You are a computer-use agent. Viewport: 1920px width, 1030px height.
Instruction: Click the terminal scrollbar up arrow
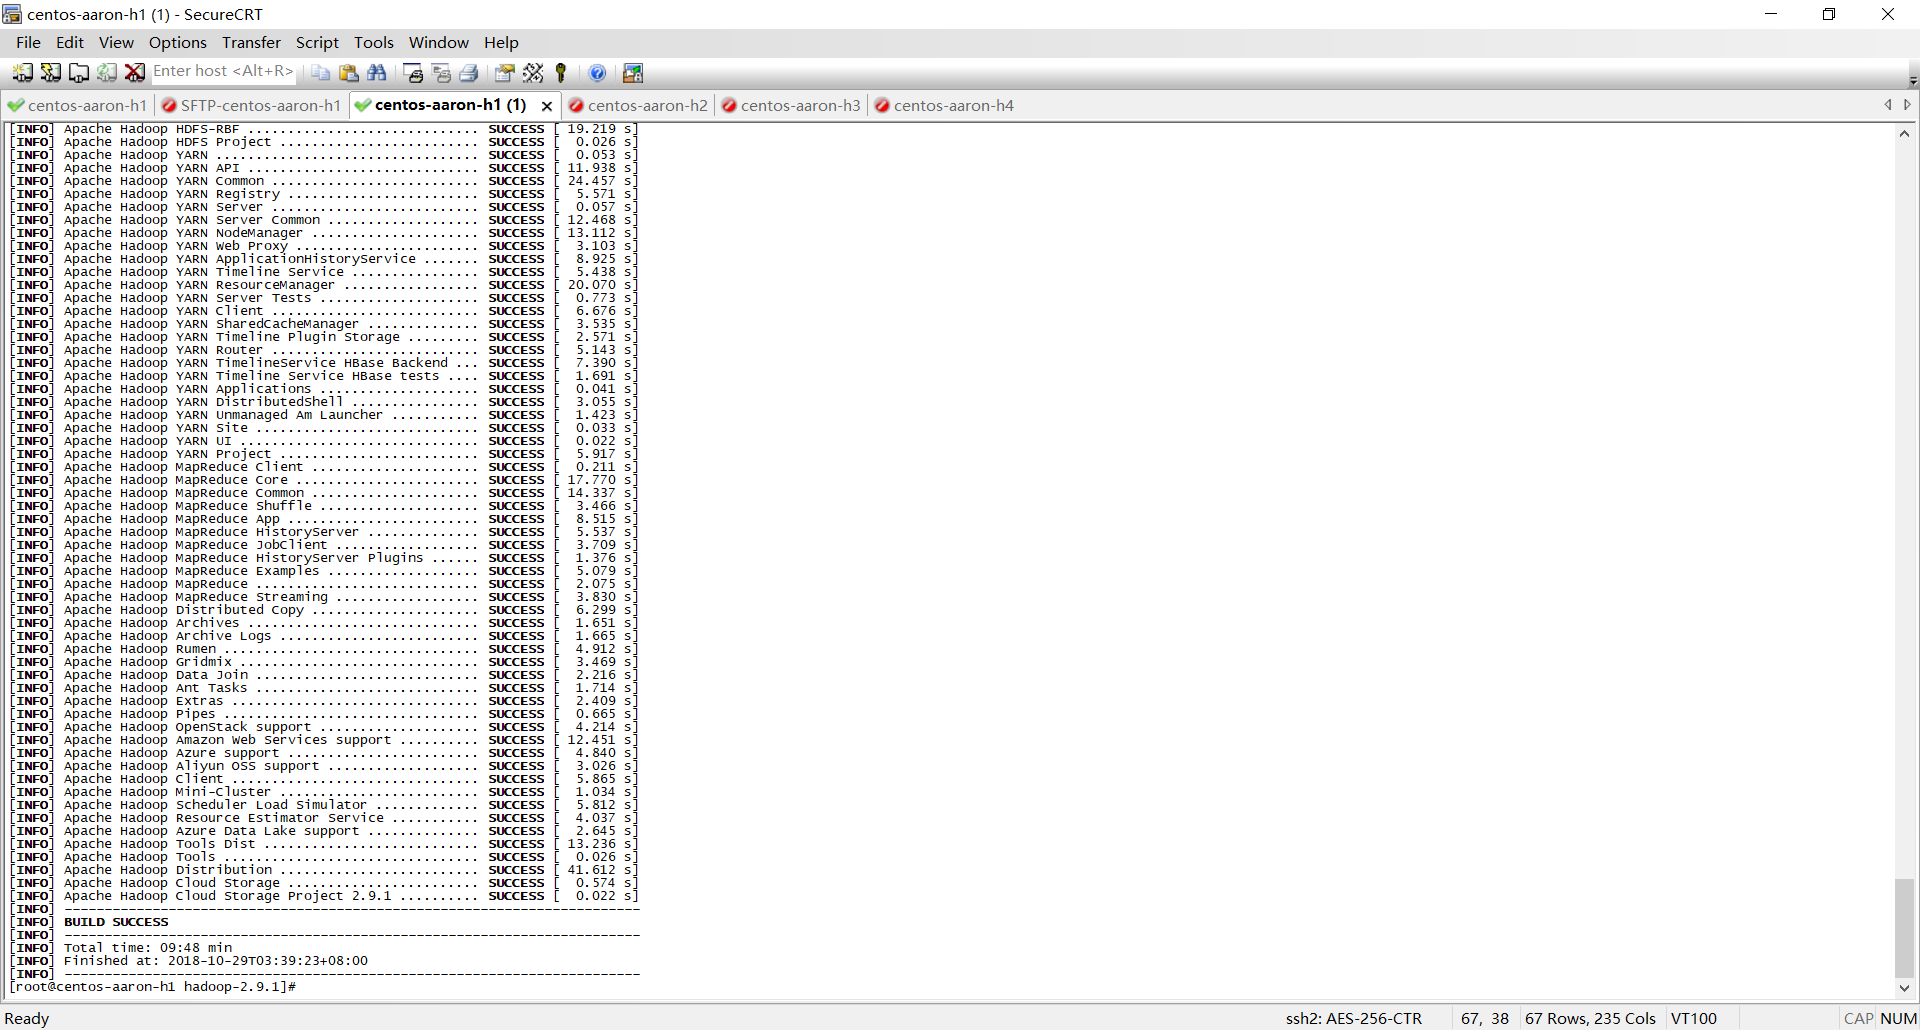(x=1904, y=133)
